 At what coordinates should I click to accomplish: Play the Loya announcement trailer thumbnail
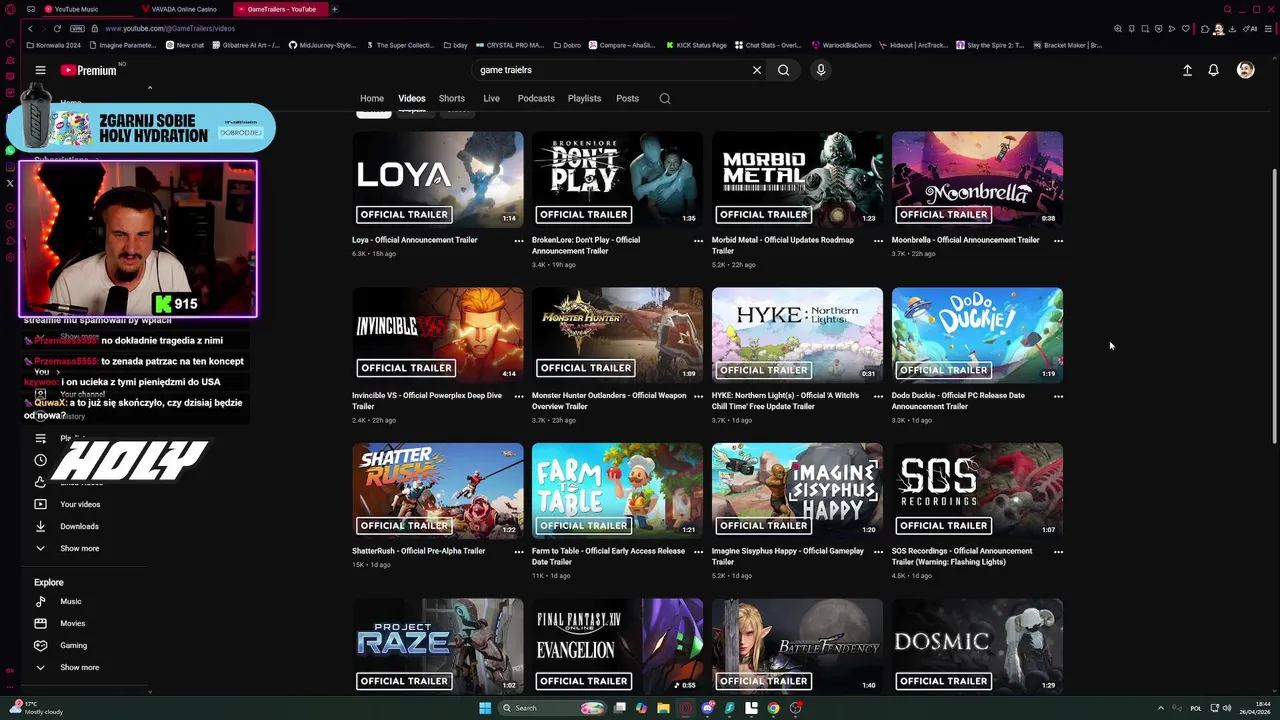pyautogui.click(x=438, y=180)
